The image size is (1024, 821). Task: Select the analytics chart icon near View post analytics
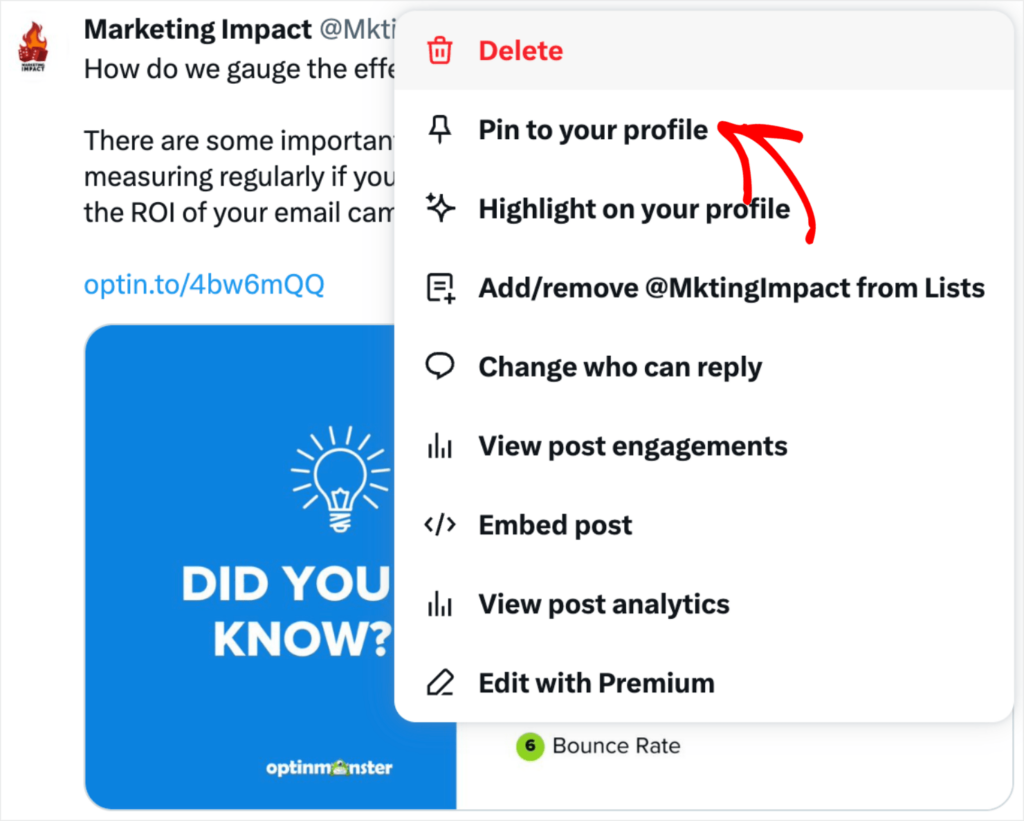point(441,603)
